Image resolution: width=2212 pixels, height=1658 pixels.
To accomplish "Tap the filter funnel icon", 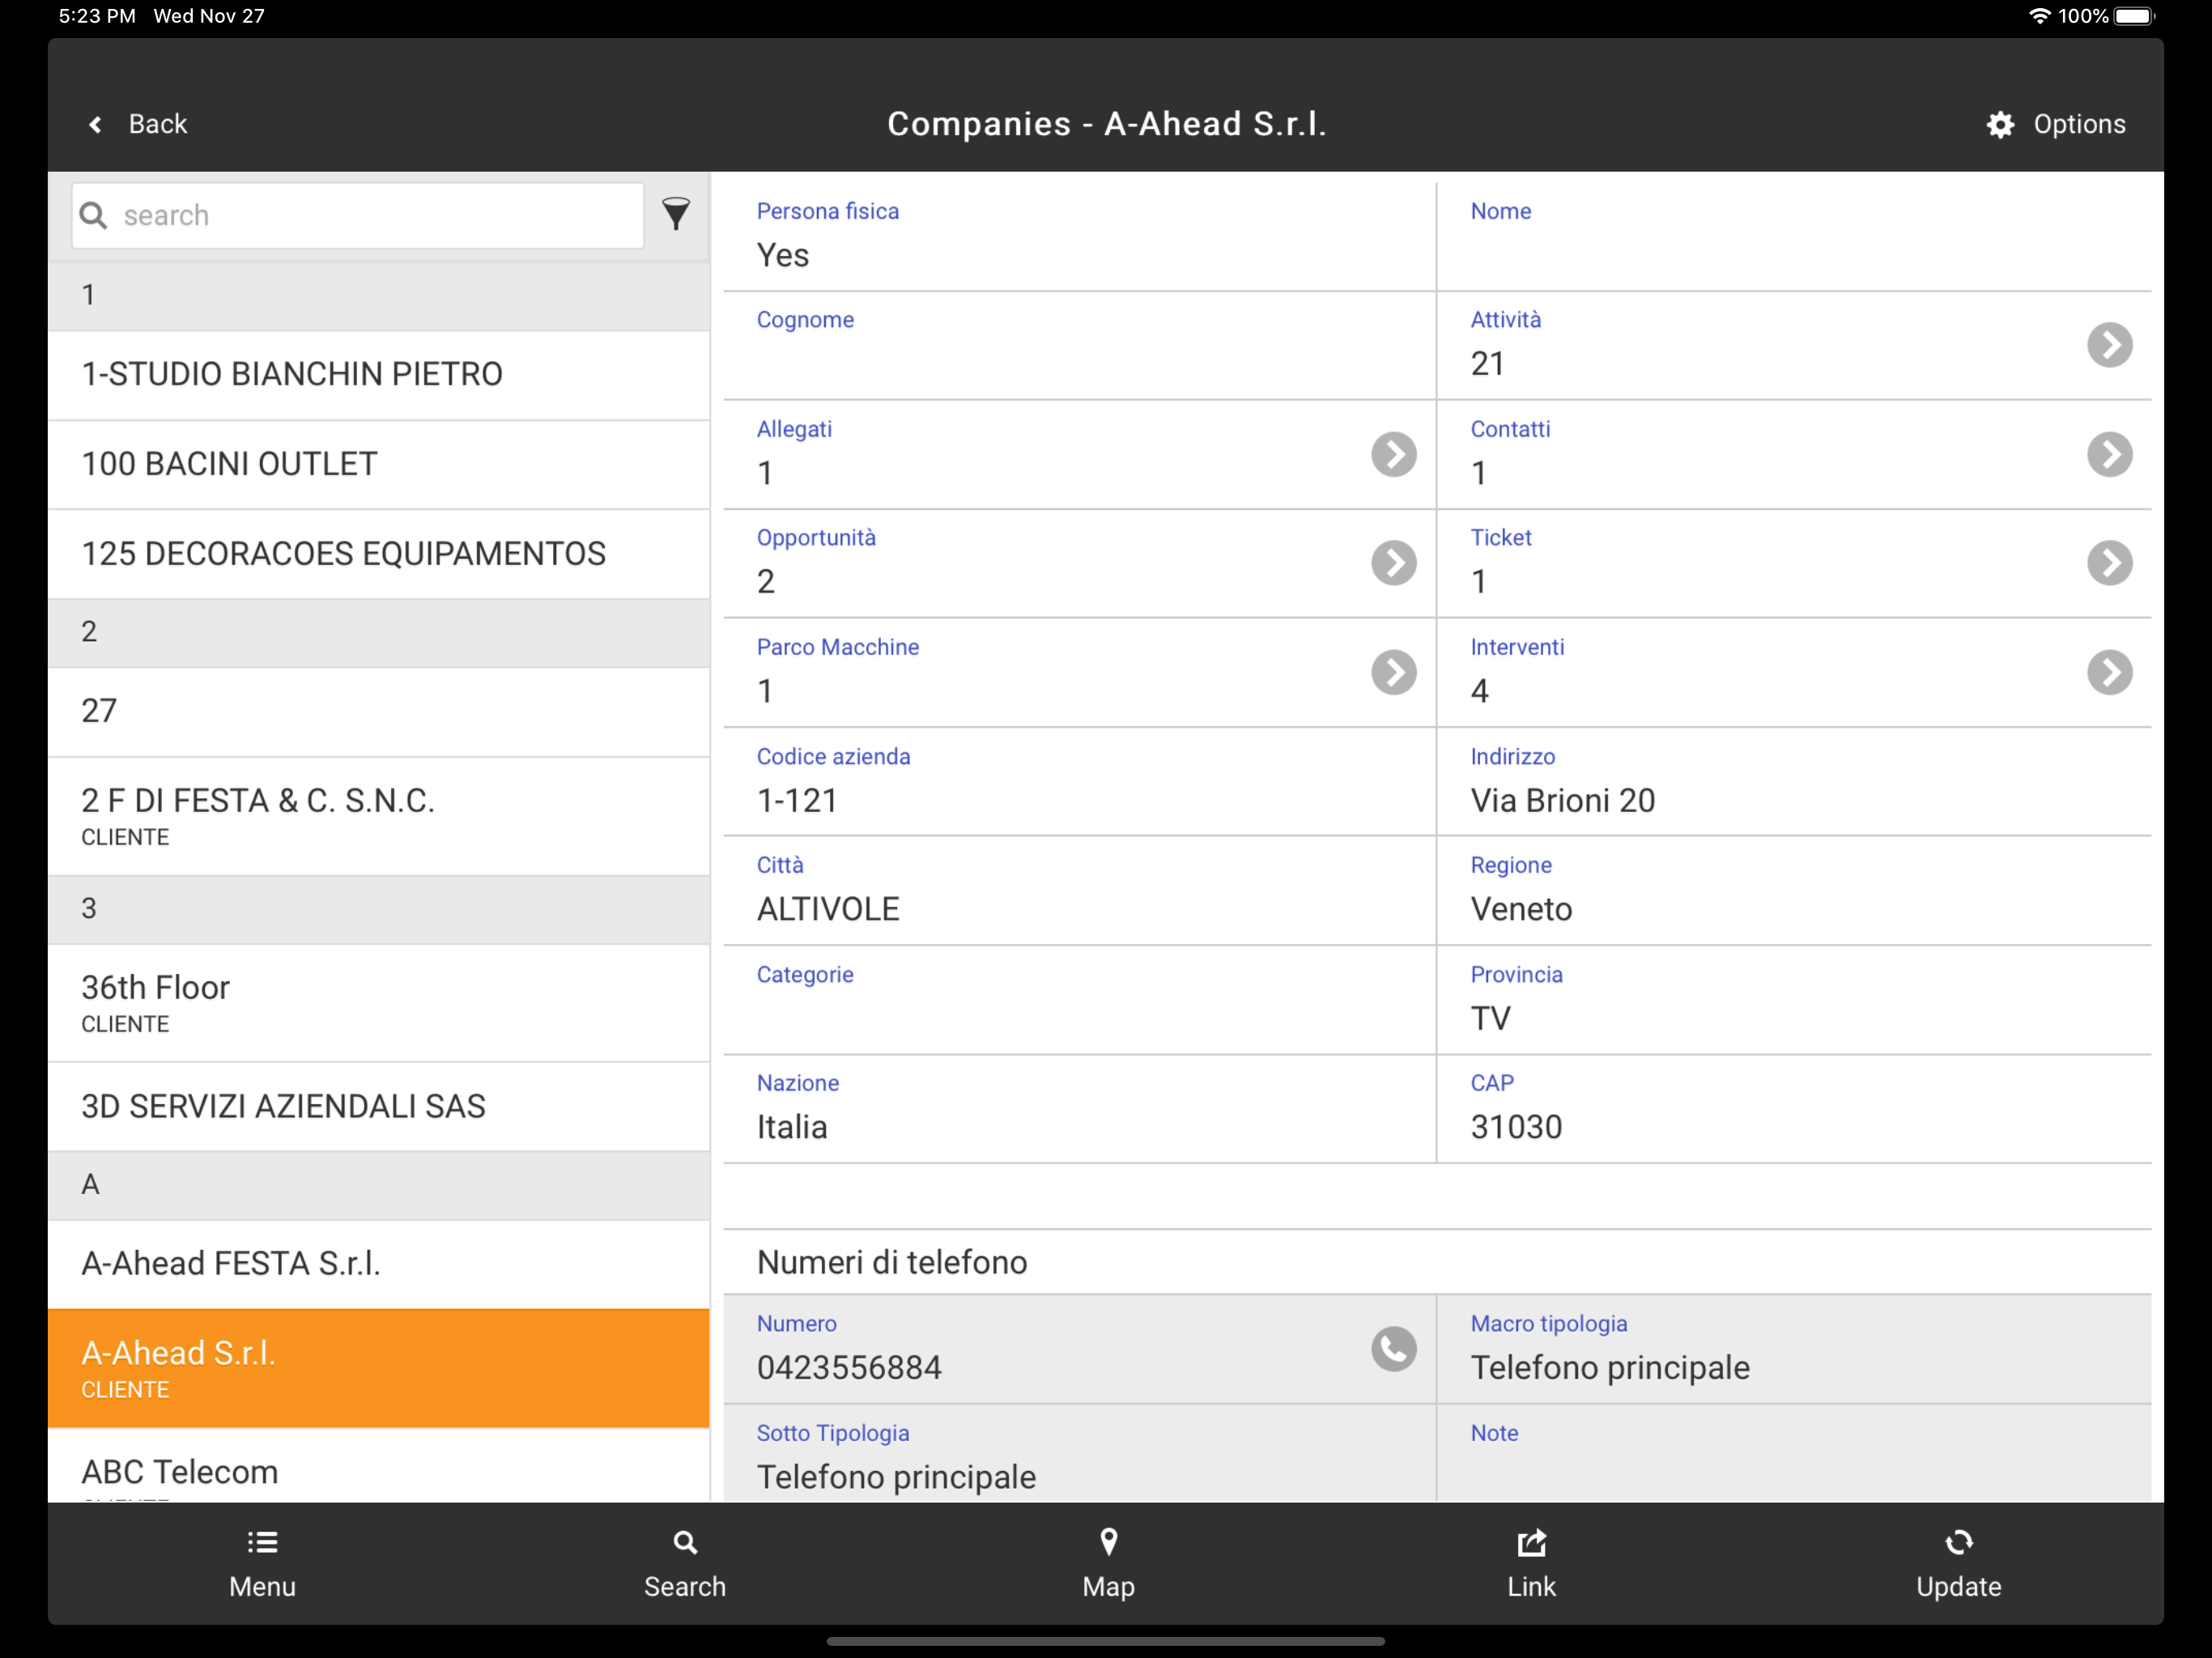I will pos(676,214).
